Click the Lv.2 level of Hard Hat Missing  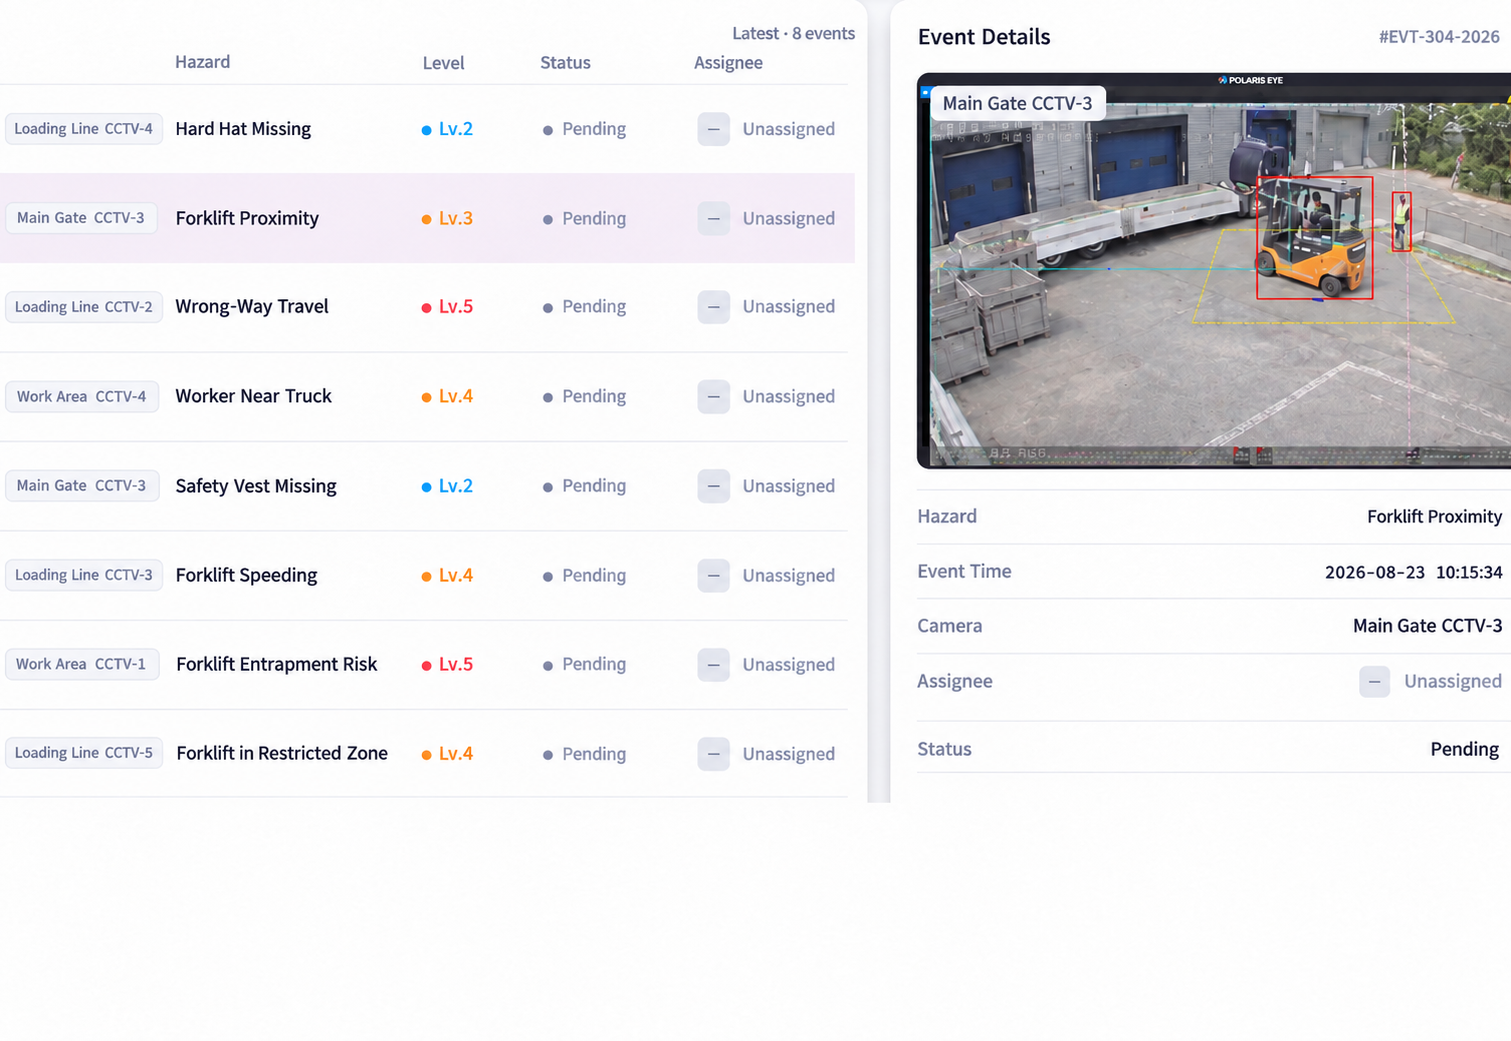pos(448,129)
